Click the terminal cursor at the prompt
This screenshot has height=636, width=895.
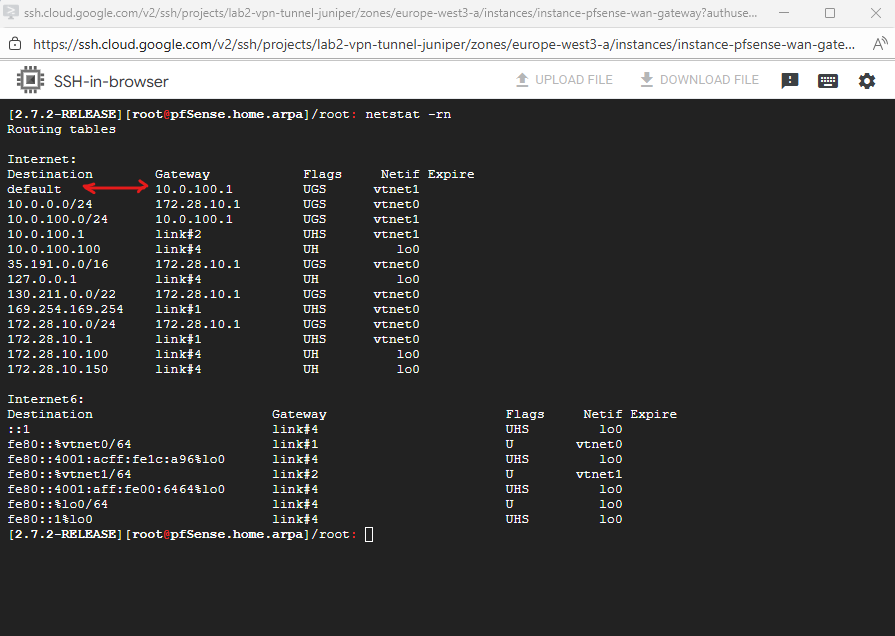[x=369, y=535]
